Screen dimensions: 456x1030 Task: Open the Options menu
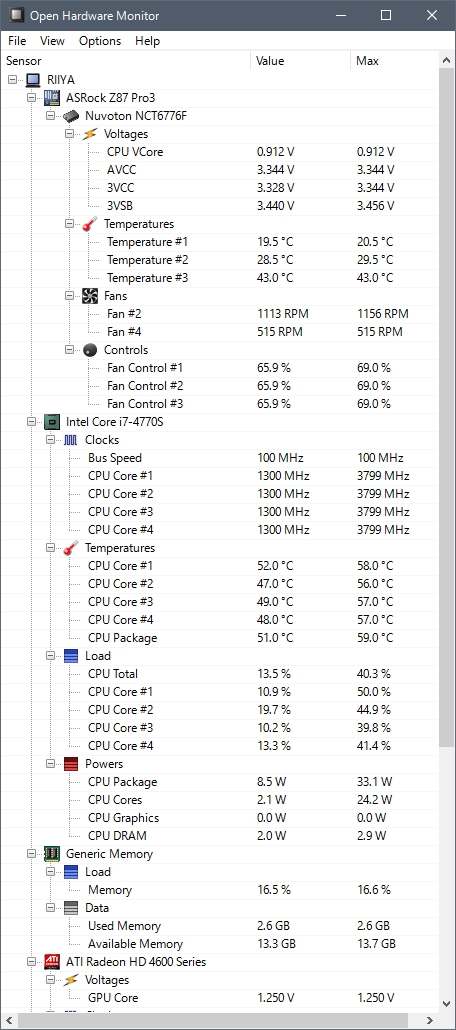(x=100, y=41)
